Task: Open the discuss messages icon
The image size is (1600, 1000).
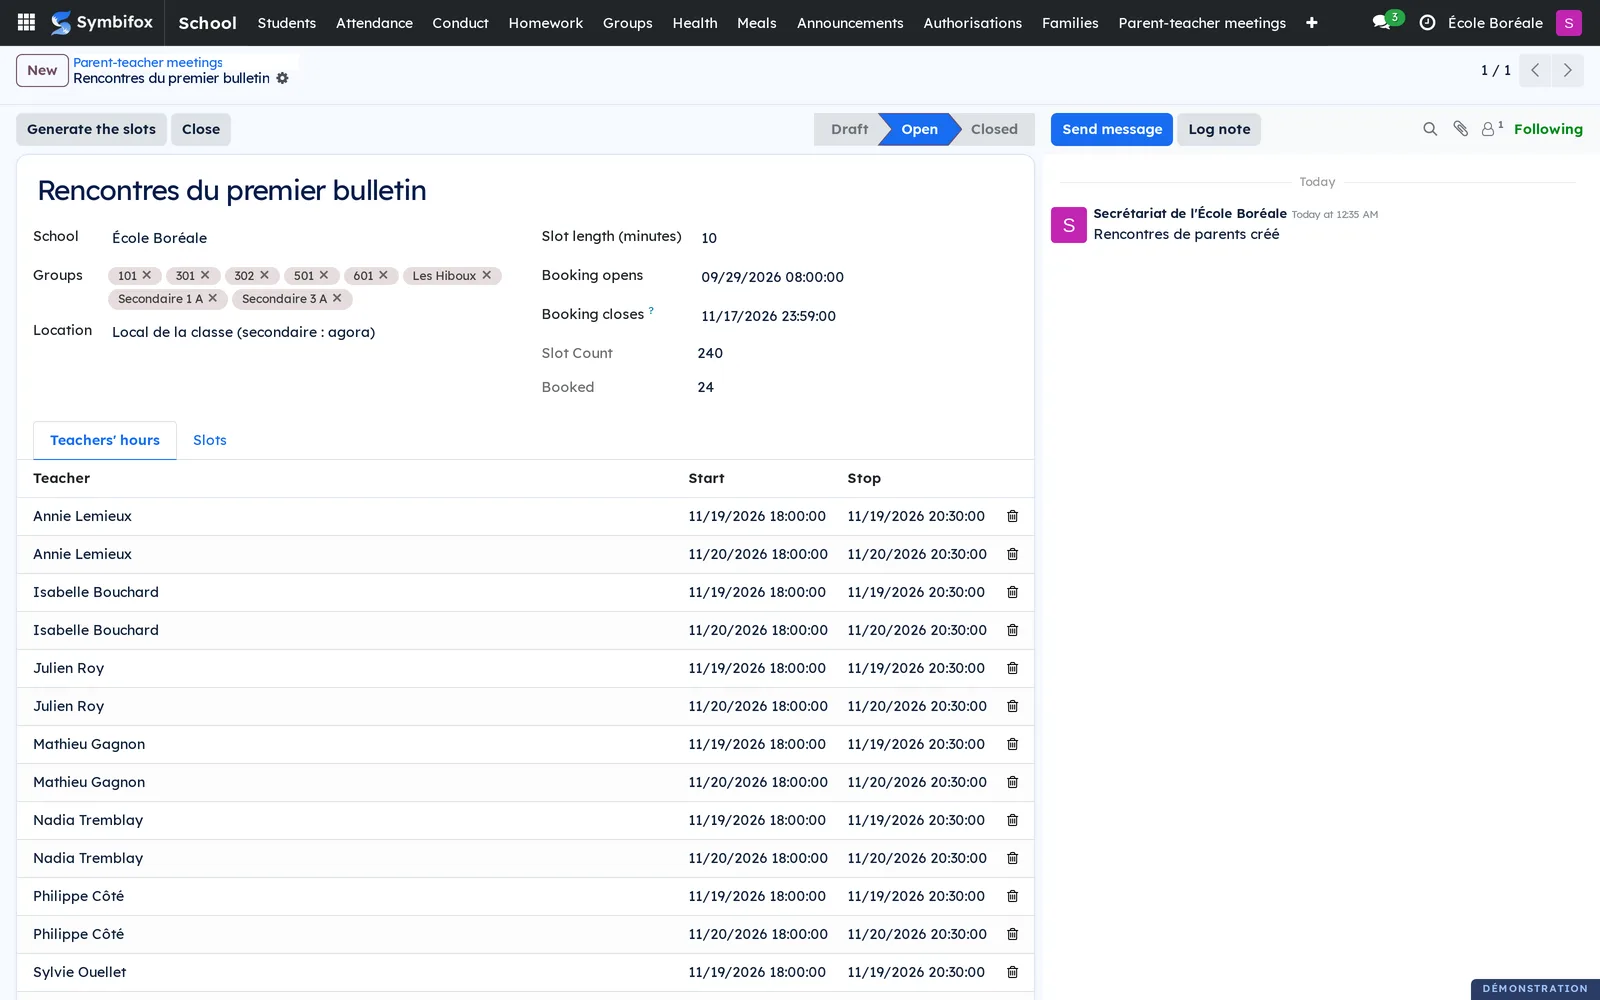Action: click(x=1382, y=22)
